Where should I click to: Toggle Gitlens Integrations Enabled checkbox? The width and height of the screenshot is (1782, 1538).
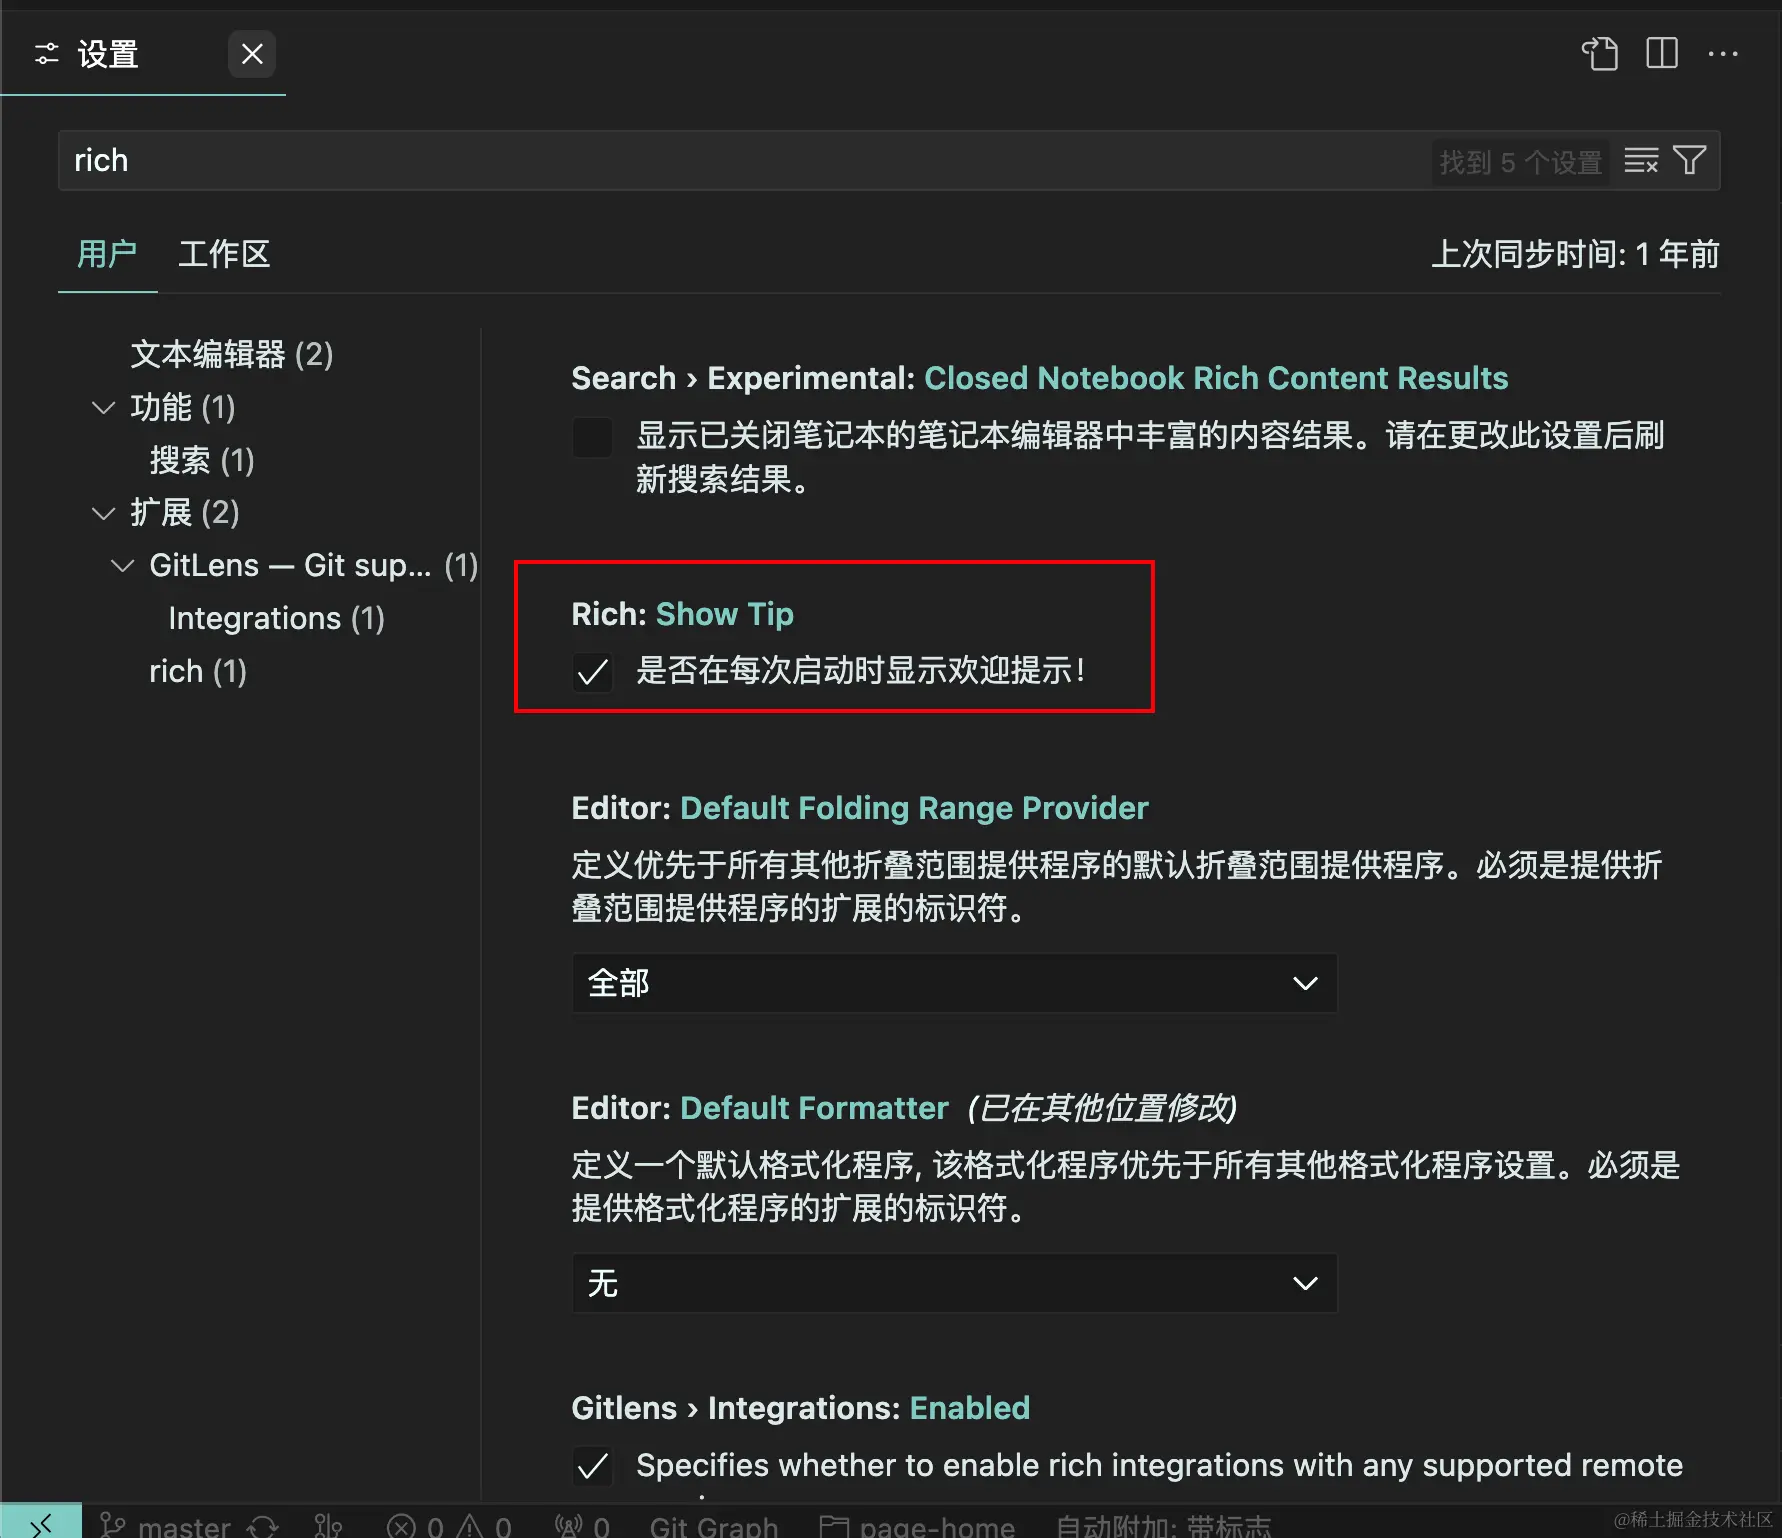[x=592, y=1466]
